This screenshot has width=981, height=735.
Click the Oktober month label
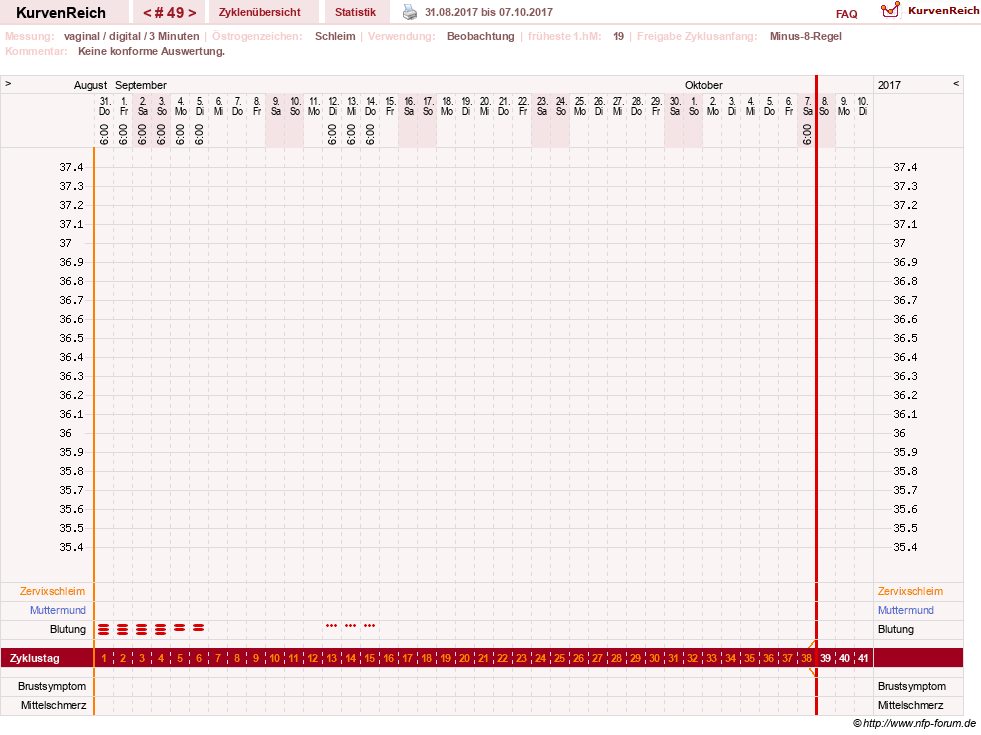click(x=703, y=85)
